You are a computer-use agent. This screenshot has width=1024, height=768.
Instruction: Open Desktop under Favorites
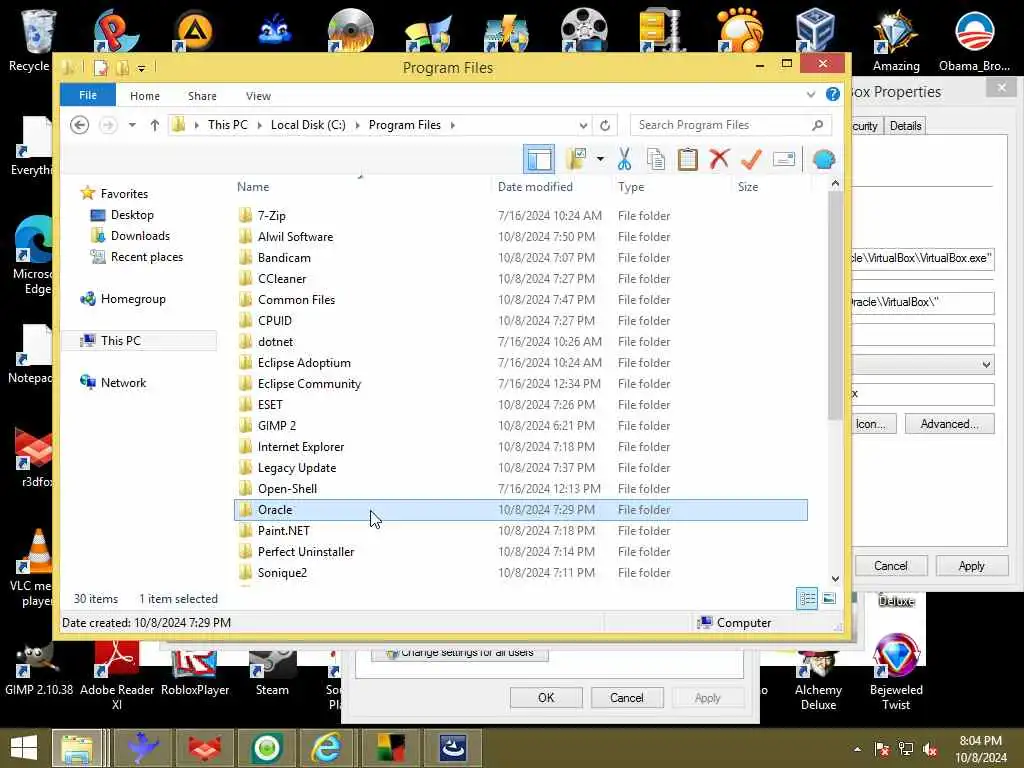click(x=132, y=215)
